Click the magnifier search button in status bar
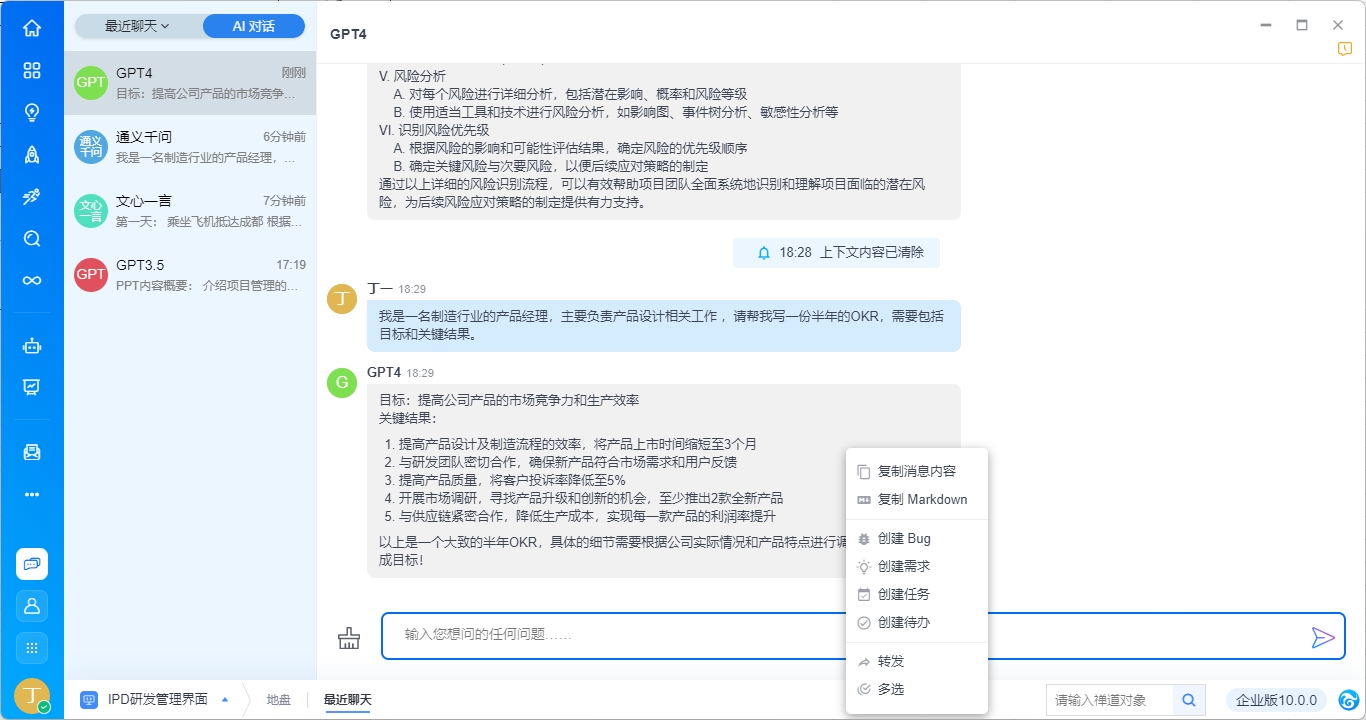 click(x=1189, y=700)
